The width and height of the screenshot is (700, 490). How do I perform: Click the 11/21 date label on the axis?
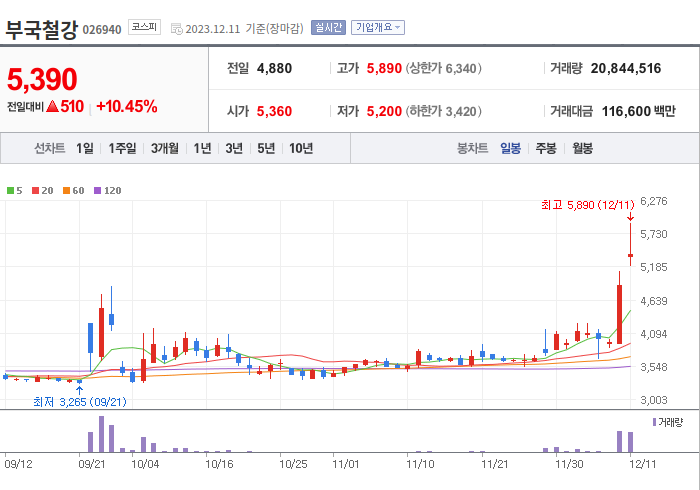click(495, 464)
